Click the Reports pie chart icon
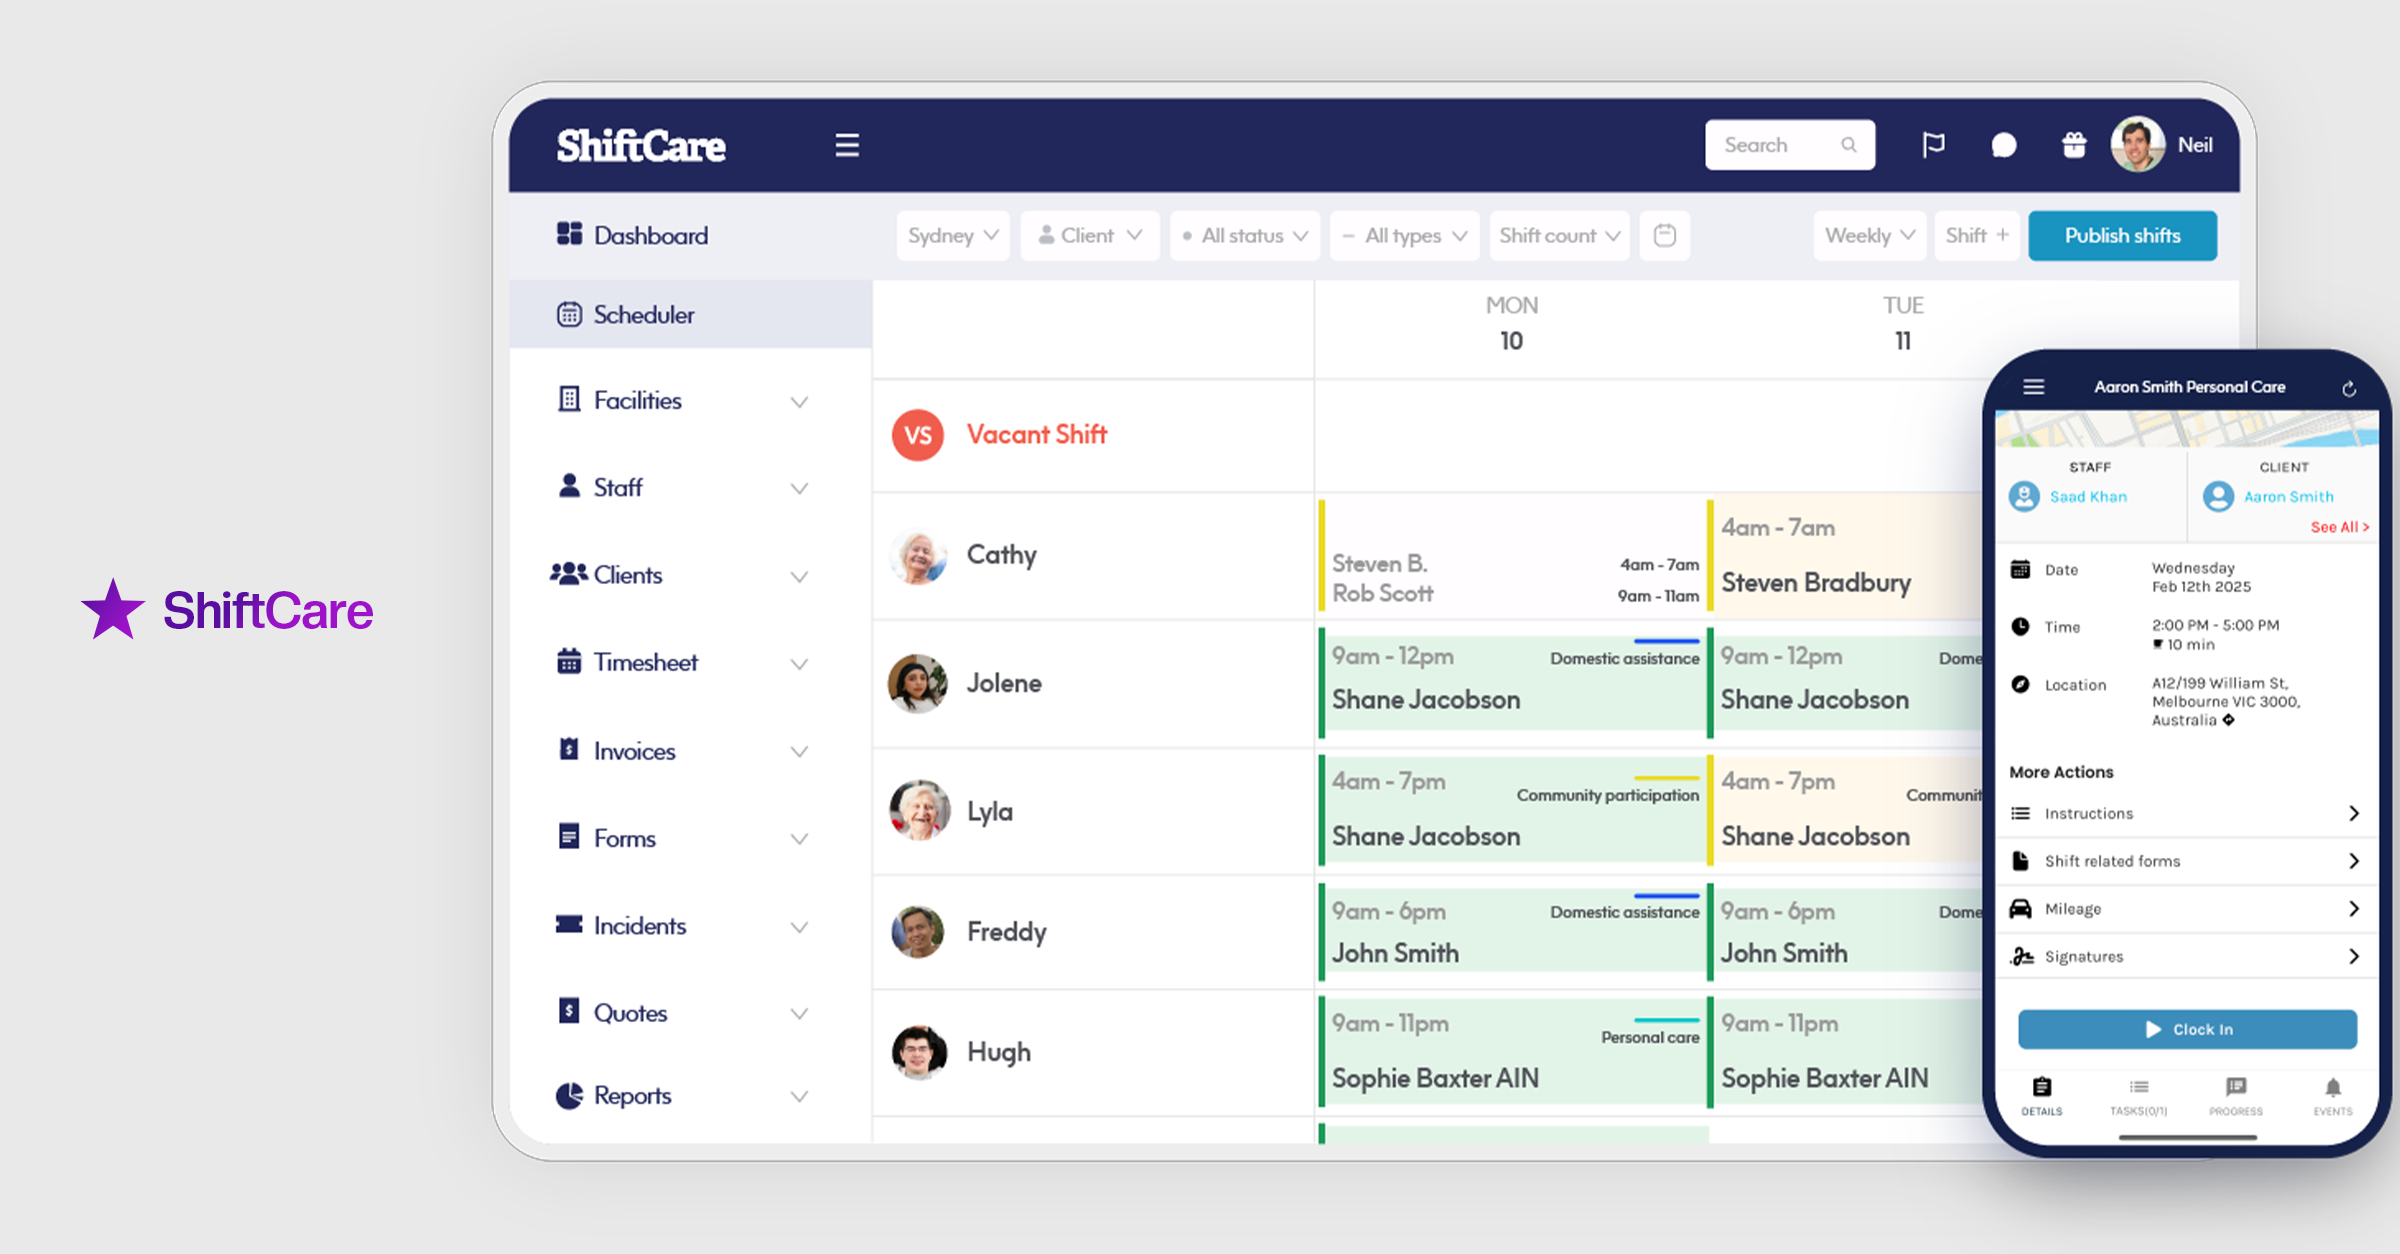The height and width of the screenshot is (1254, 2400). click(x=569, y=1095)
